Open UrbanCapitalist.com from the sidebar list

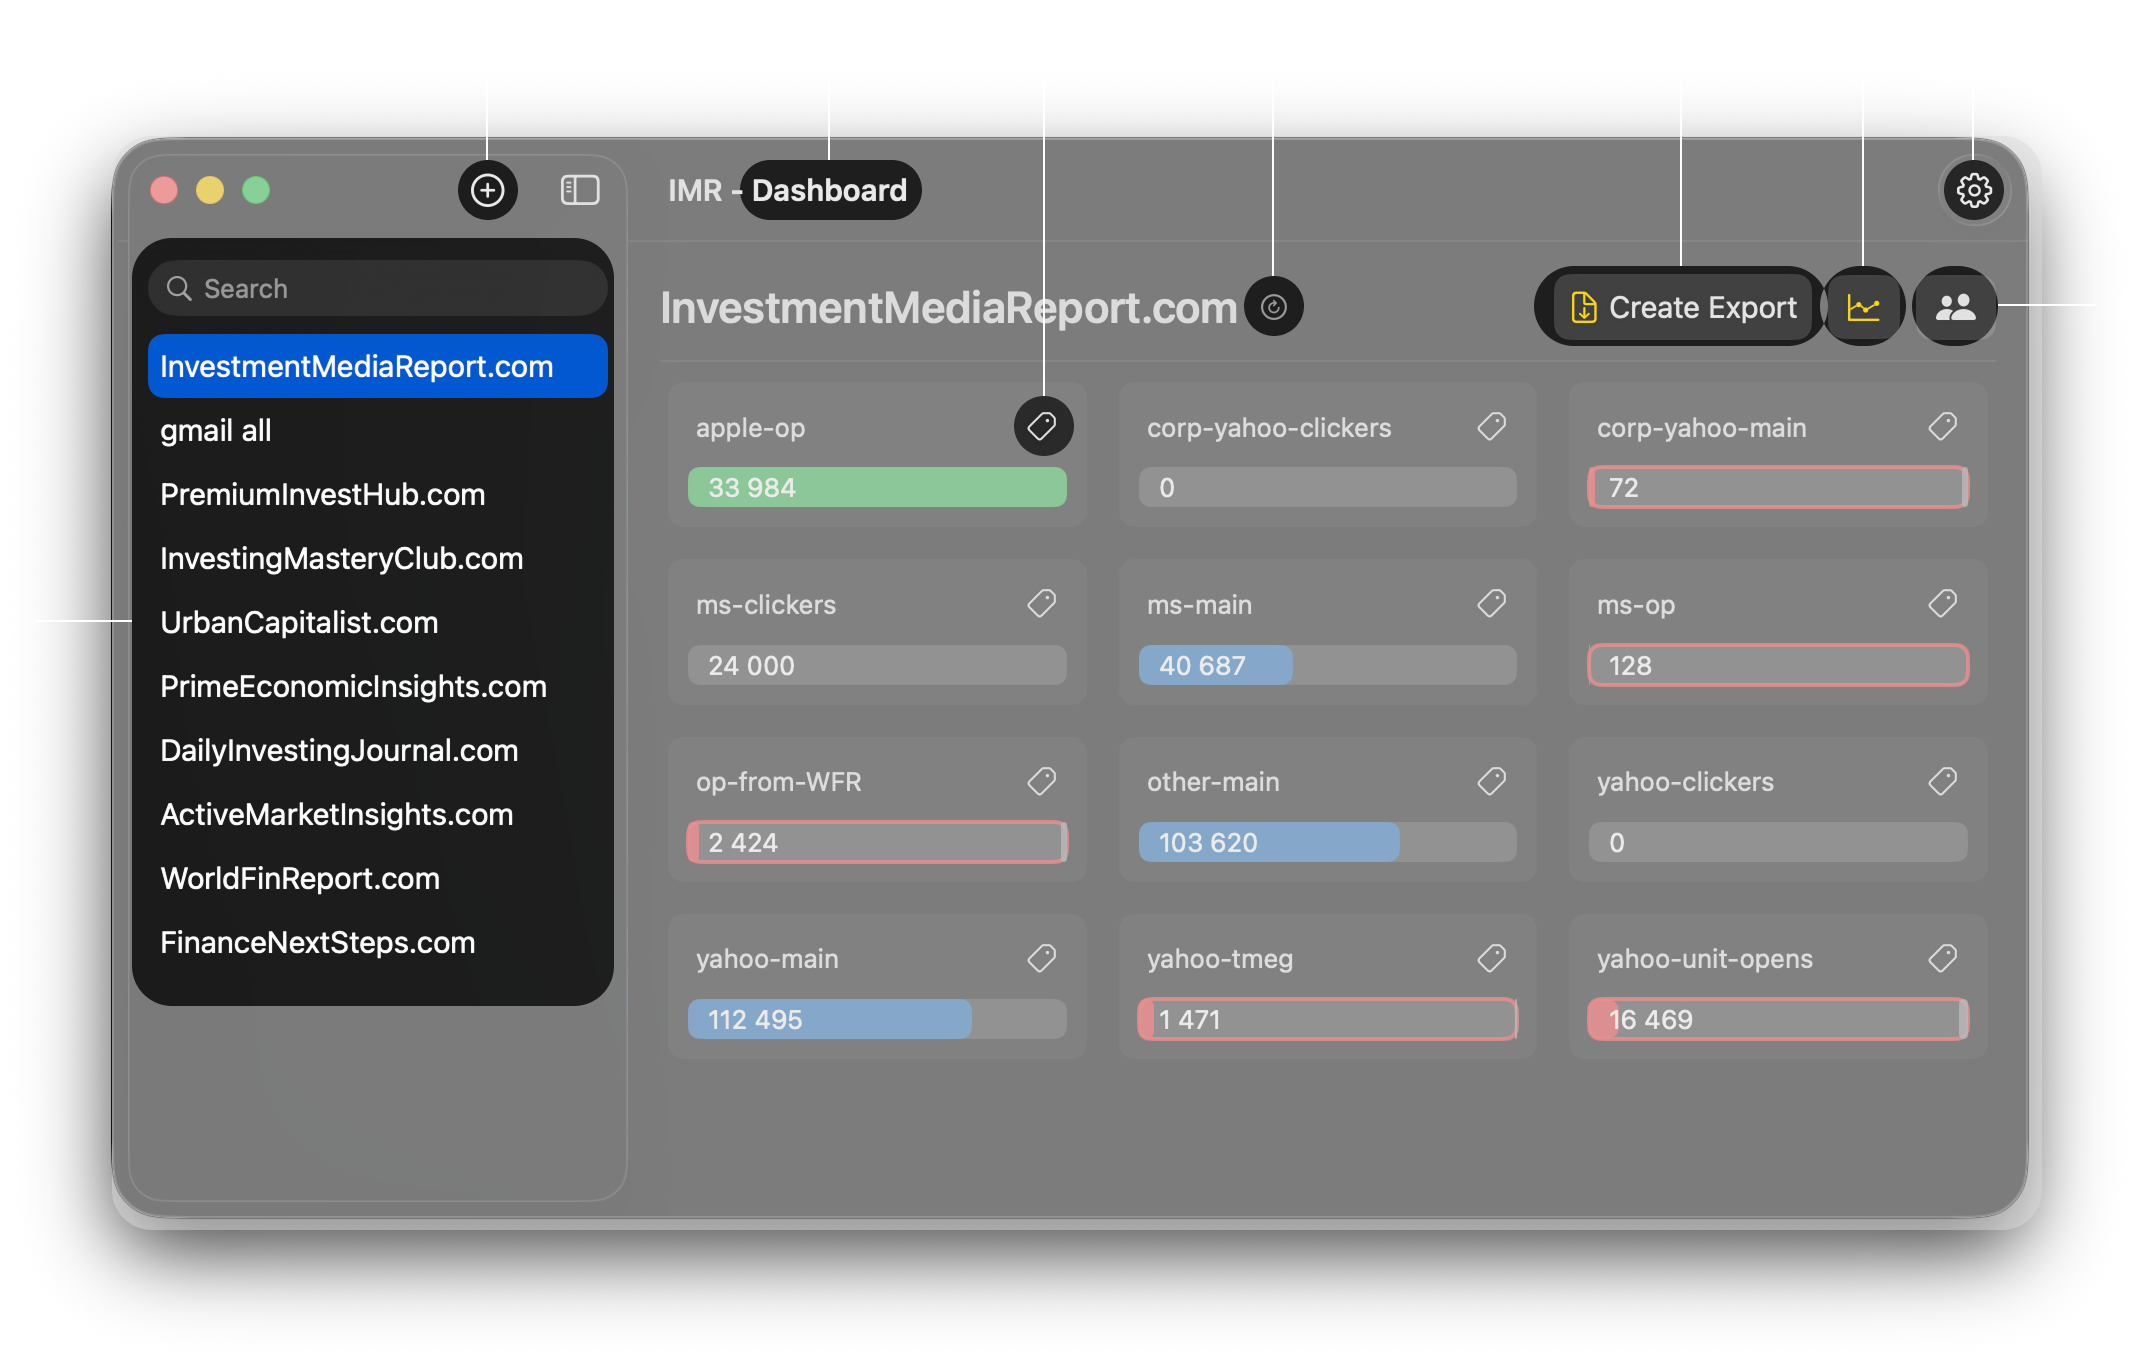point(299,623)
